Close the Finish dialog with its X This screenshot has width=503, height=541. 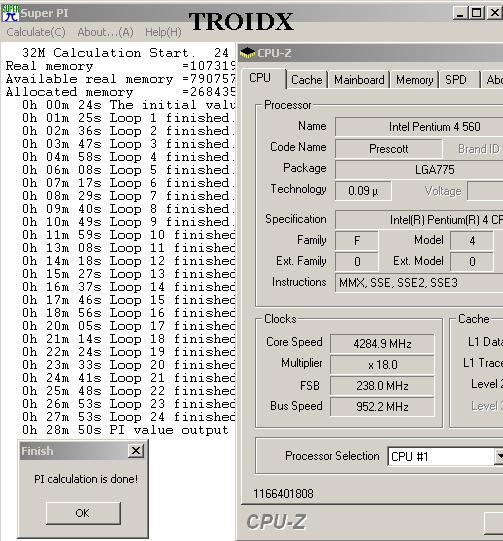coord(136,451)
